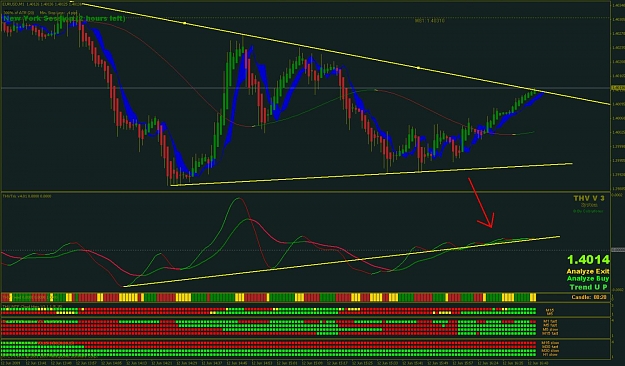Click the M30 fast row label
Screen dimensions: 625x366
(x=550, y=347)
